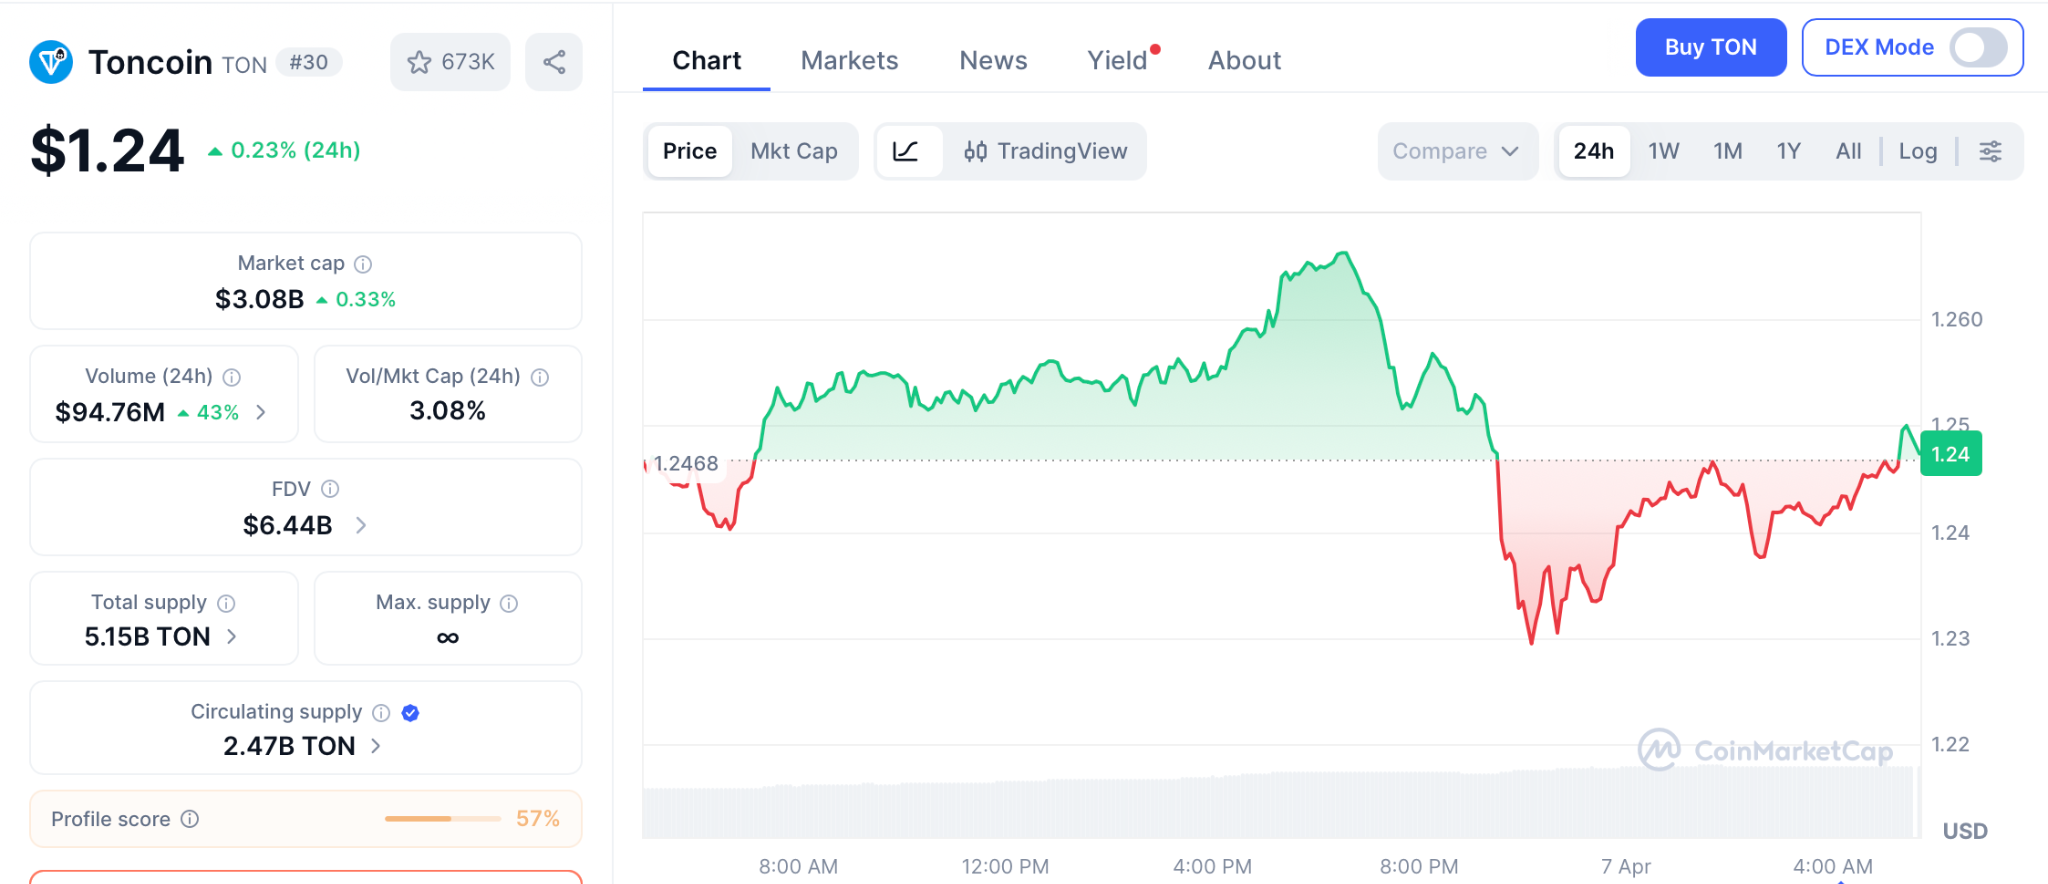
Task: Toggle the Log scale option
Action: point(1917,151)
